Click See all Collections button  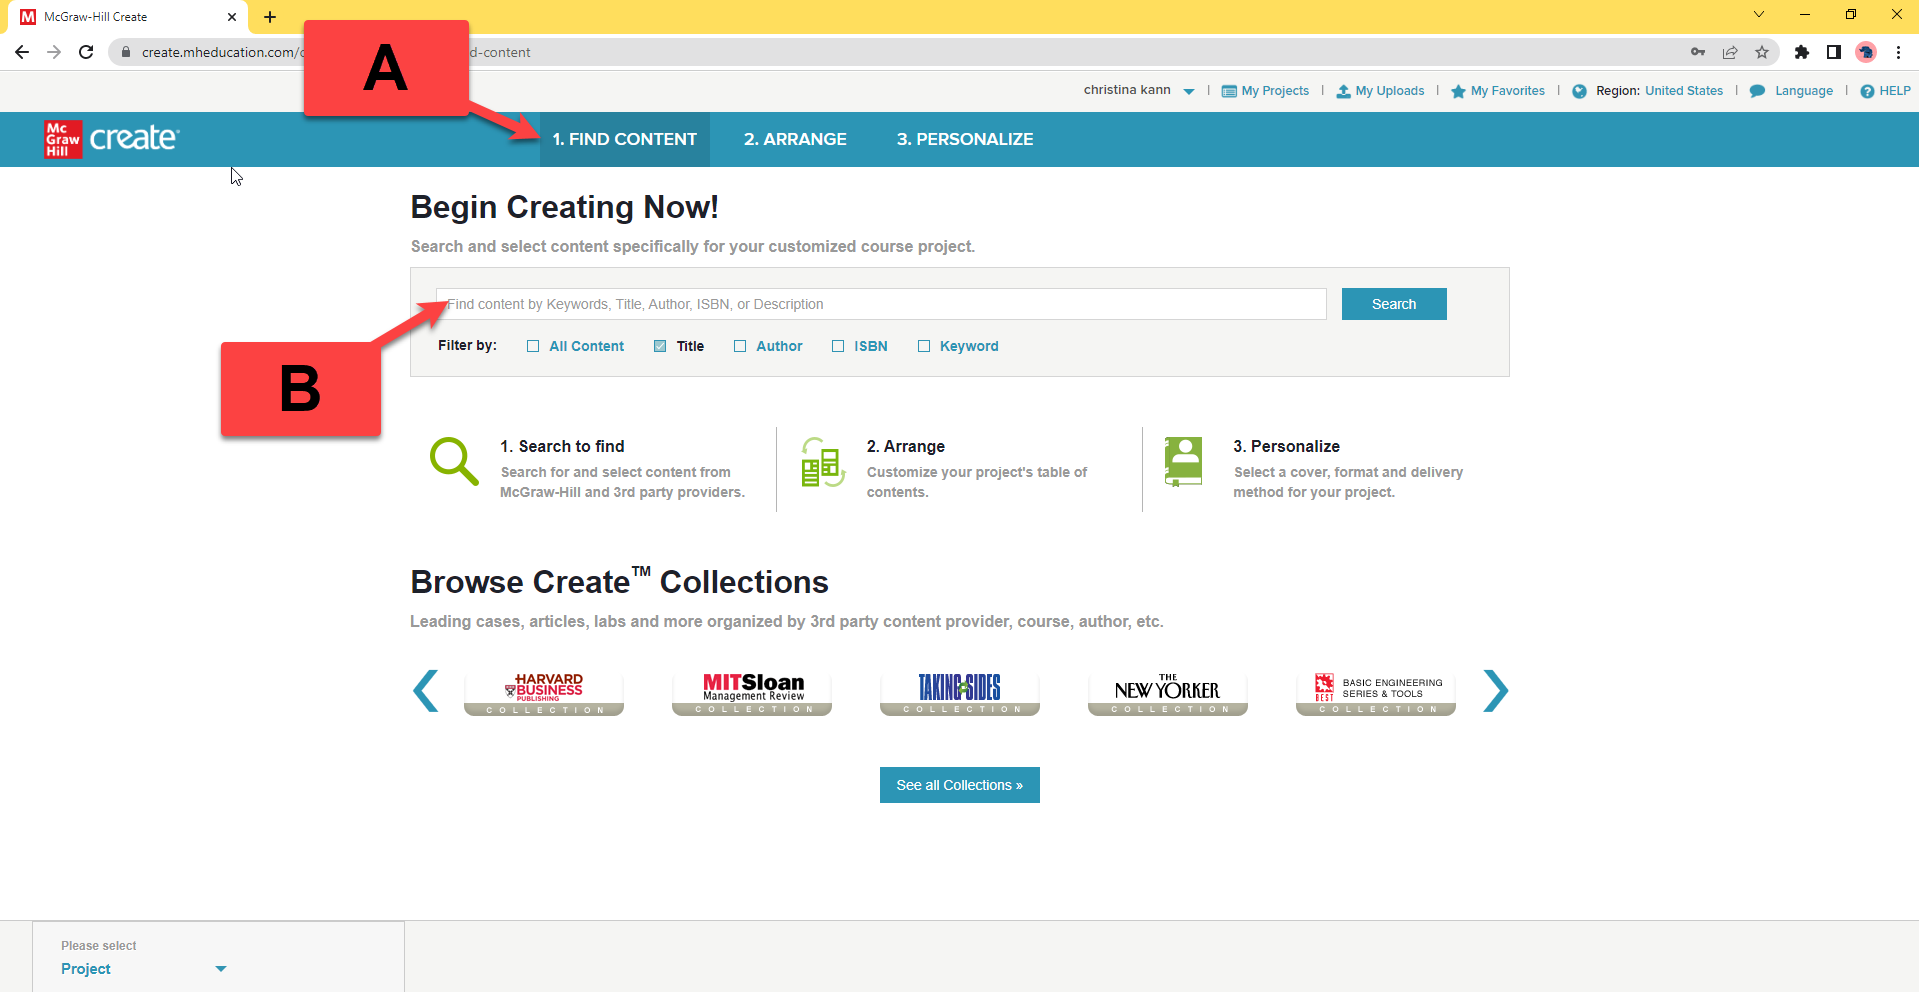tap(959, 785)
